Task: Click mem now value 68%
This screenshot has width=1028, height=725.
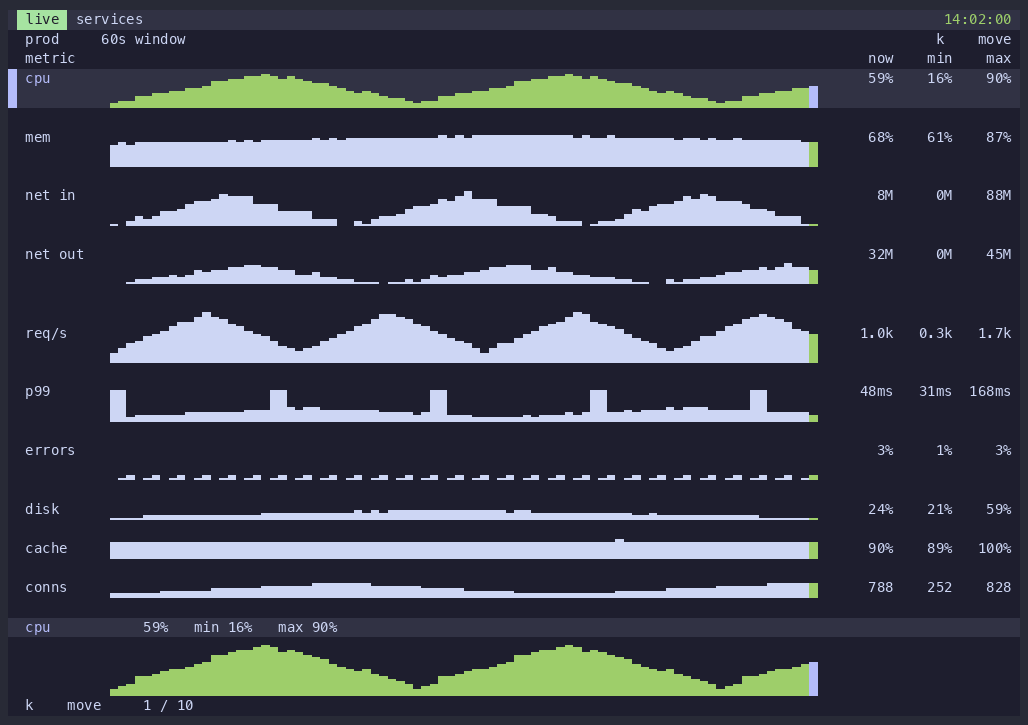Action: tap(880, 138)
